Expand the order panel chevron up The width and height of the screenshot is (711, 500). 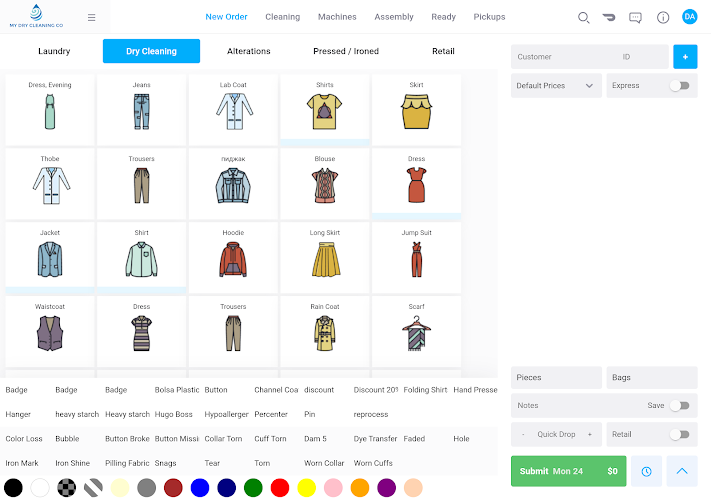pos(682,471)
